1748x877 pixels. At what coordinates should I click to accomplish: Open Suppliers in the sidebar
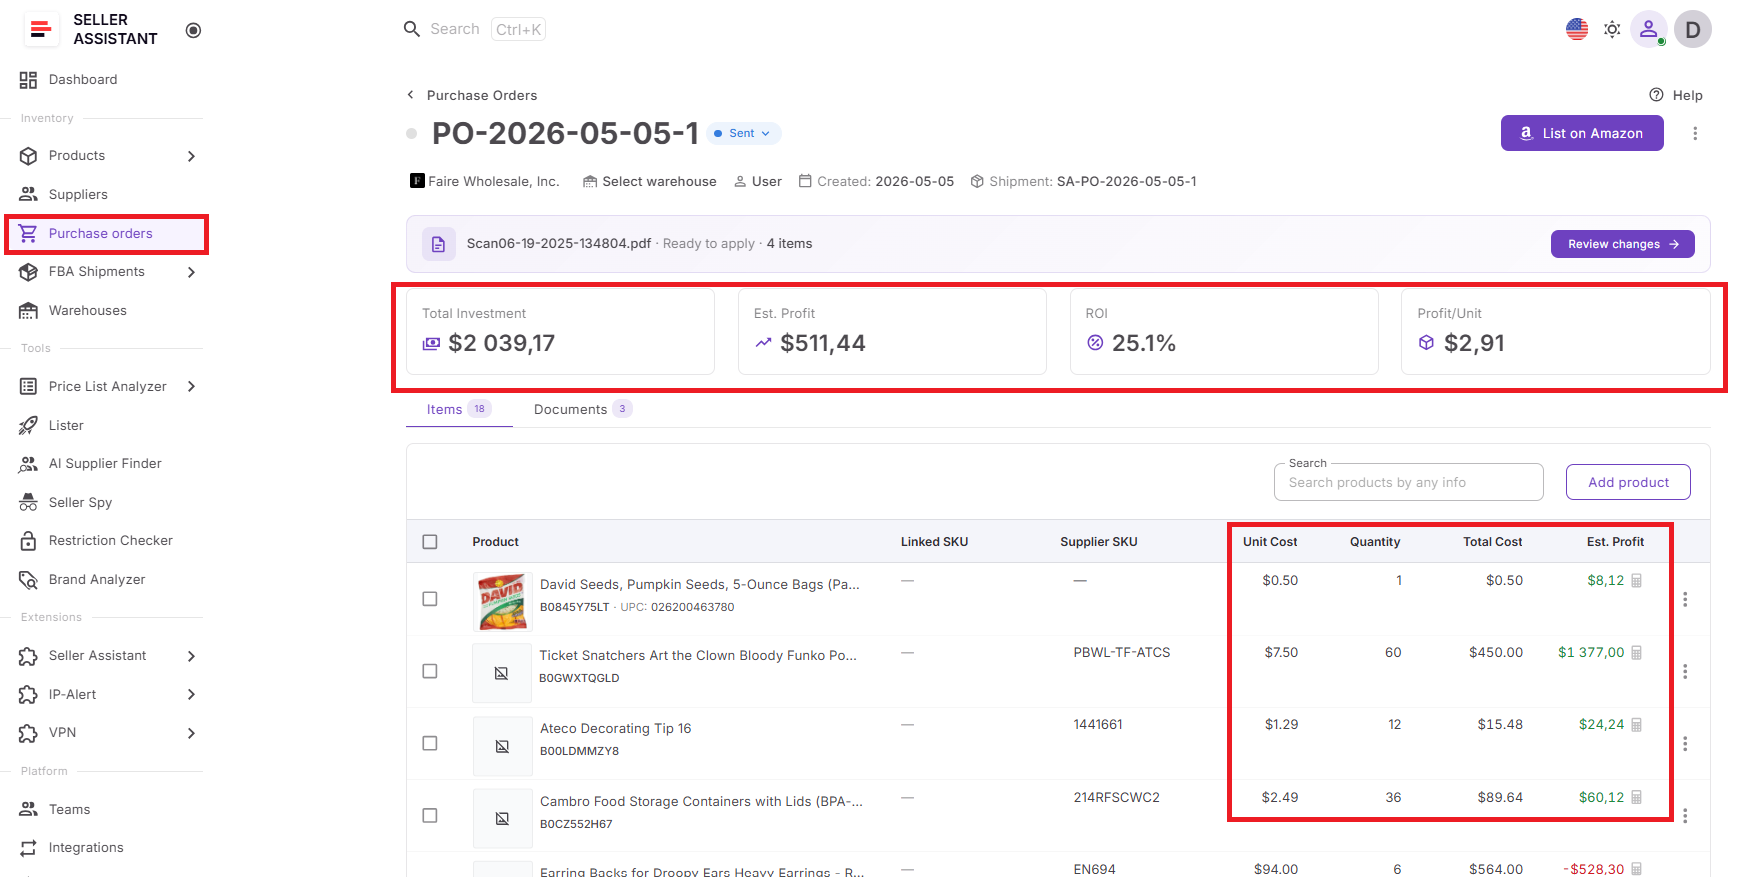[x=78, y=194]
